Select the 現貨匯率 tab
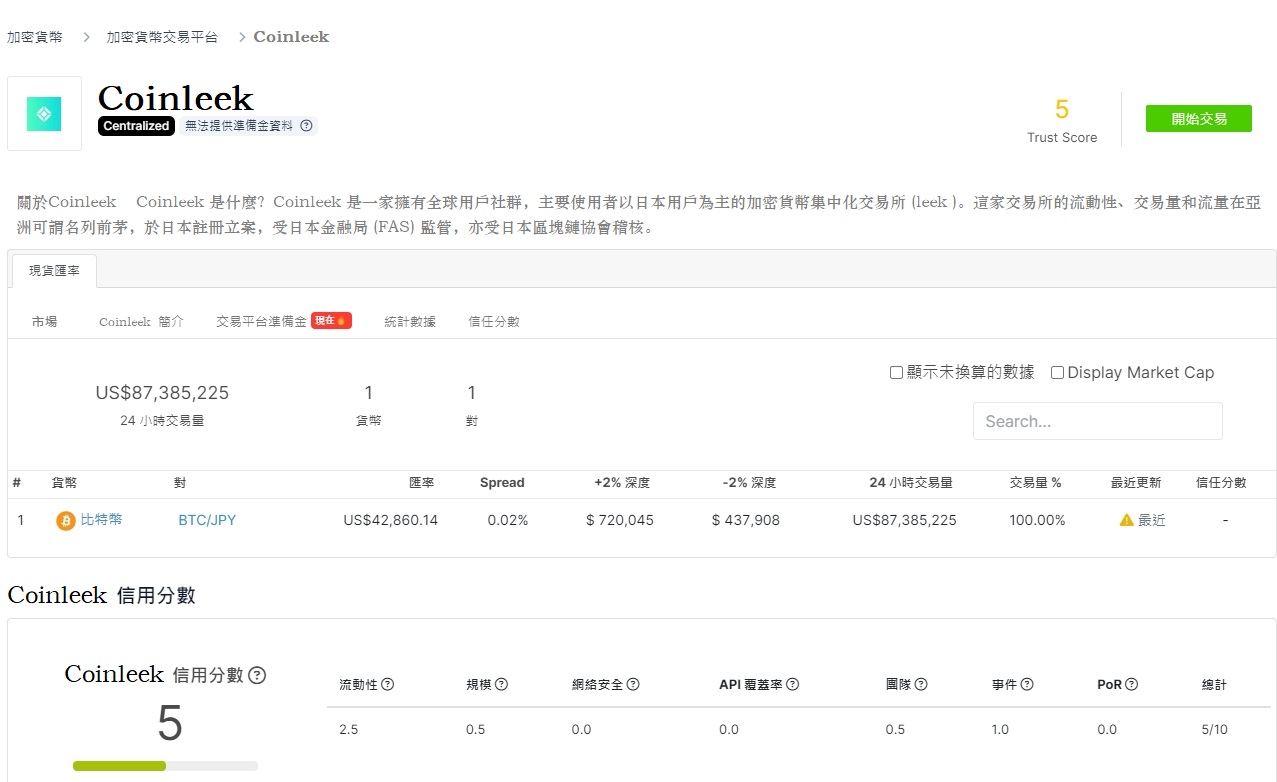 [54, 271]
